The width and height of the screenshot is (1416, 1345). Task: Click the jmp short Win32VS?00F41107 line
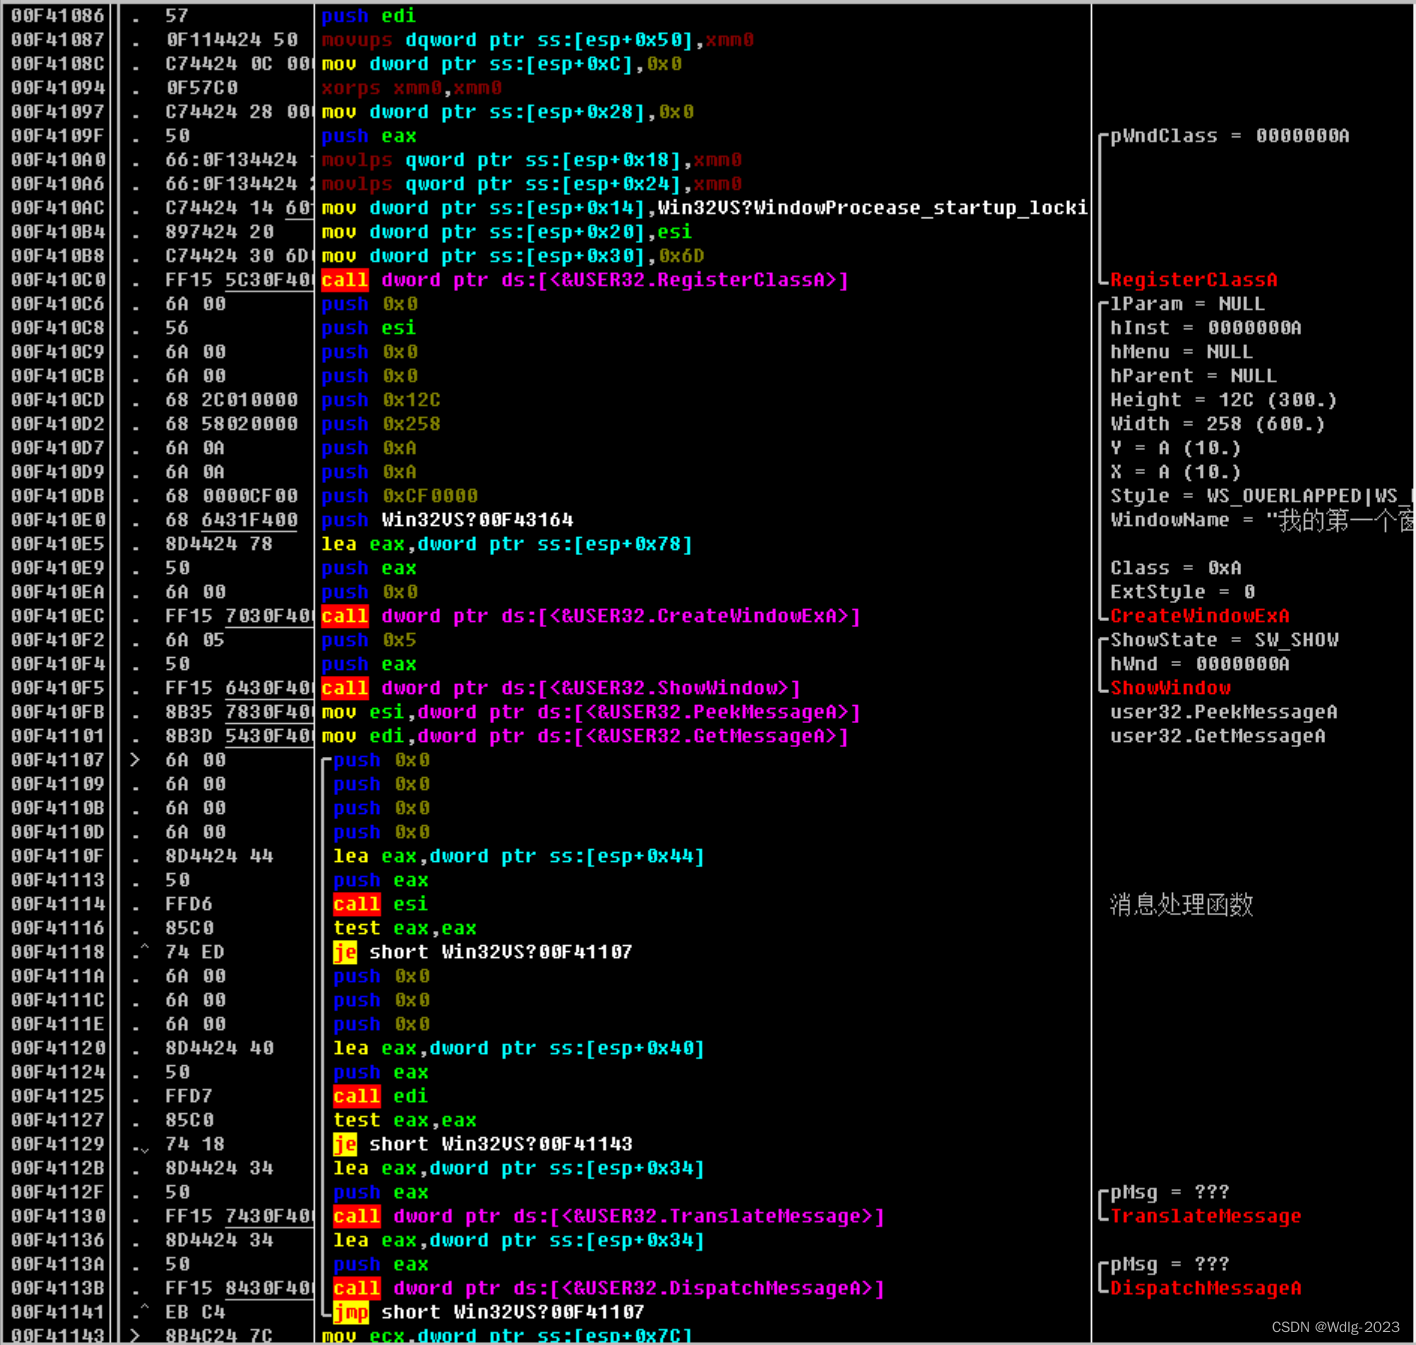[x=489, y=1312]
